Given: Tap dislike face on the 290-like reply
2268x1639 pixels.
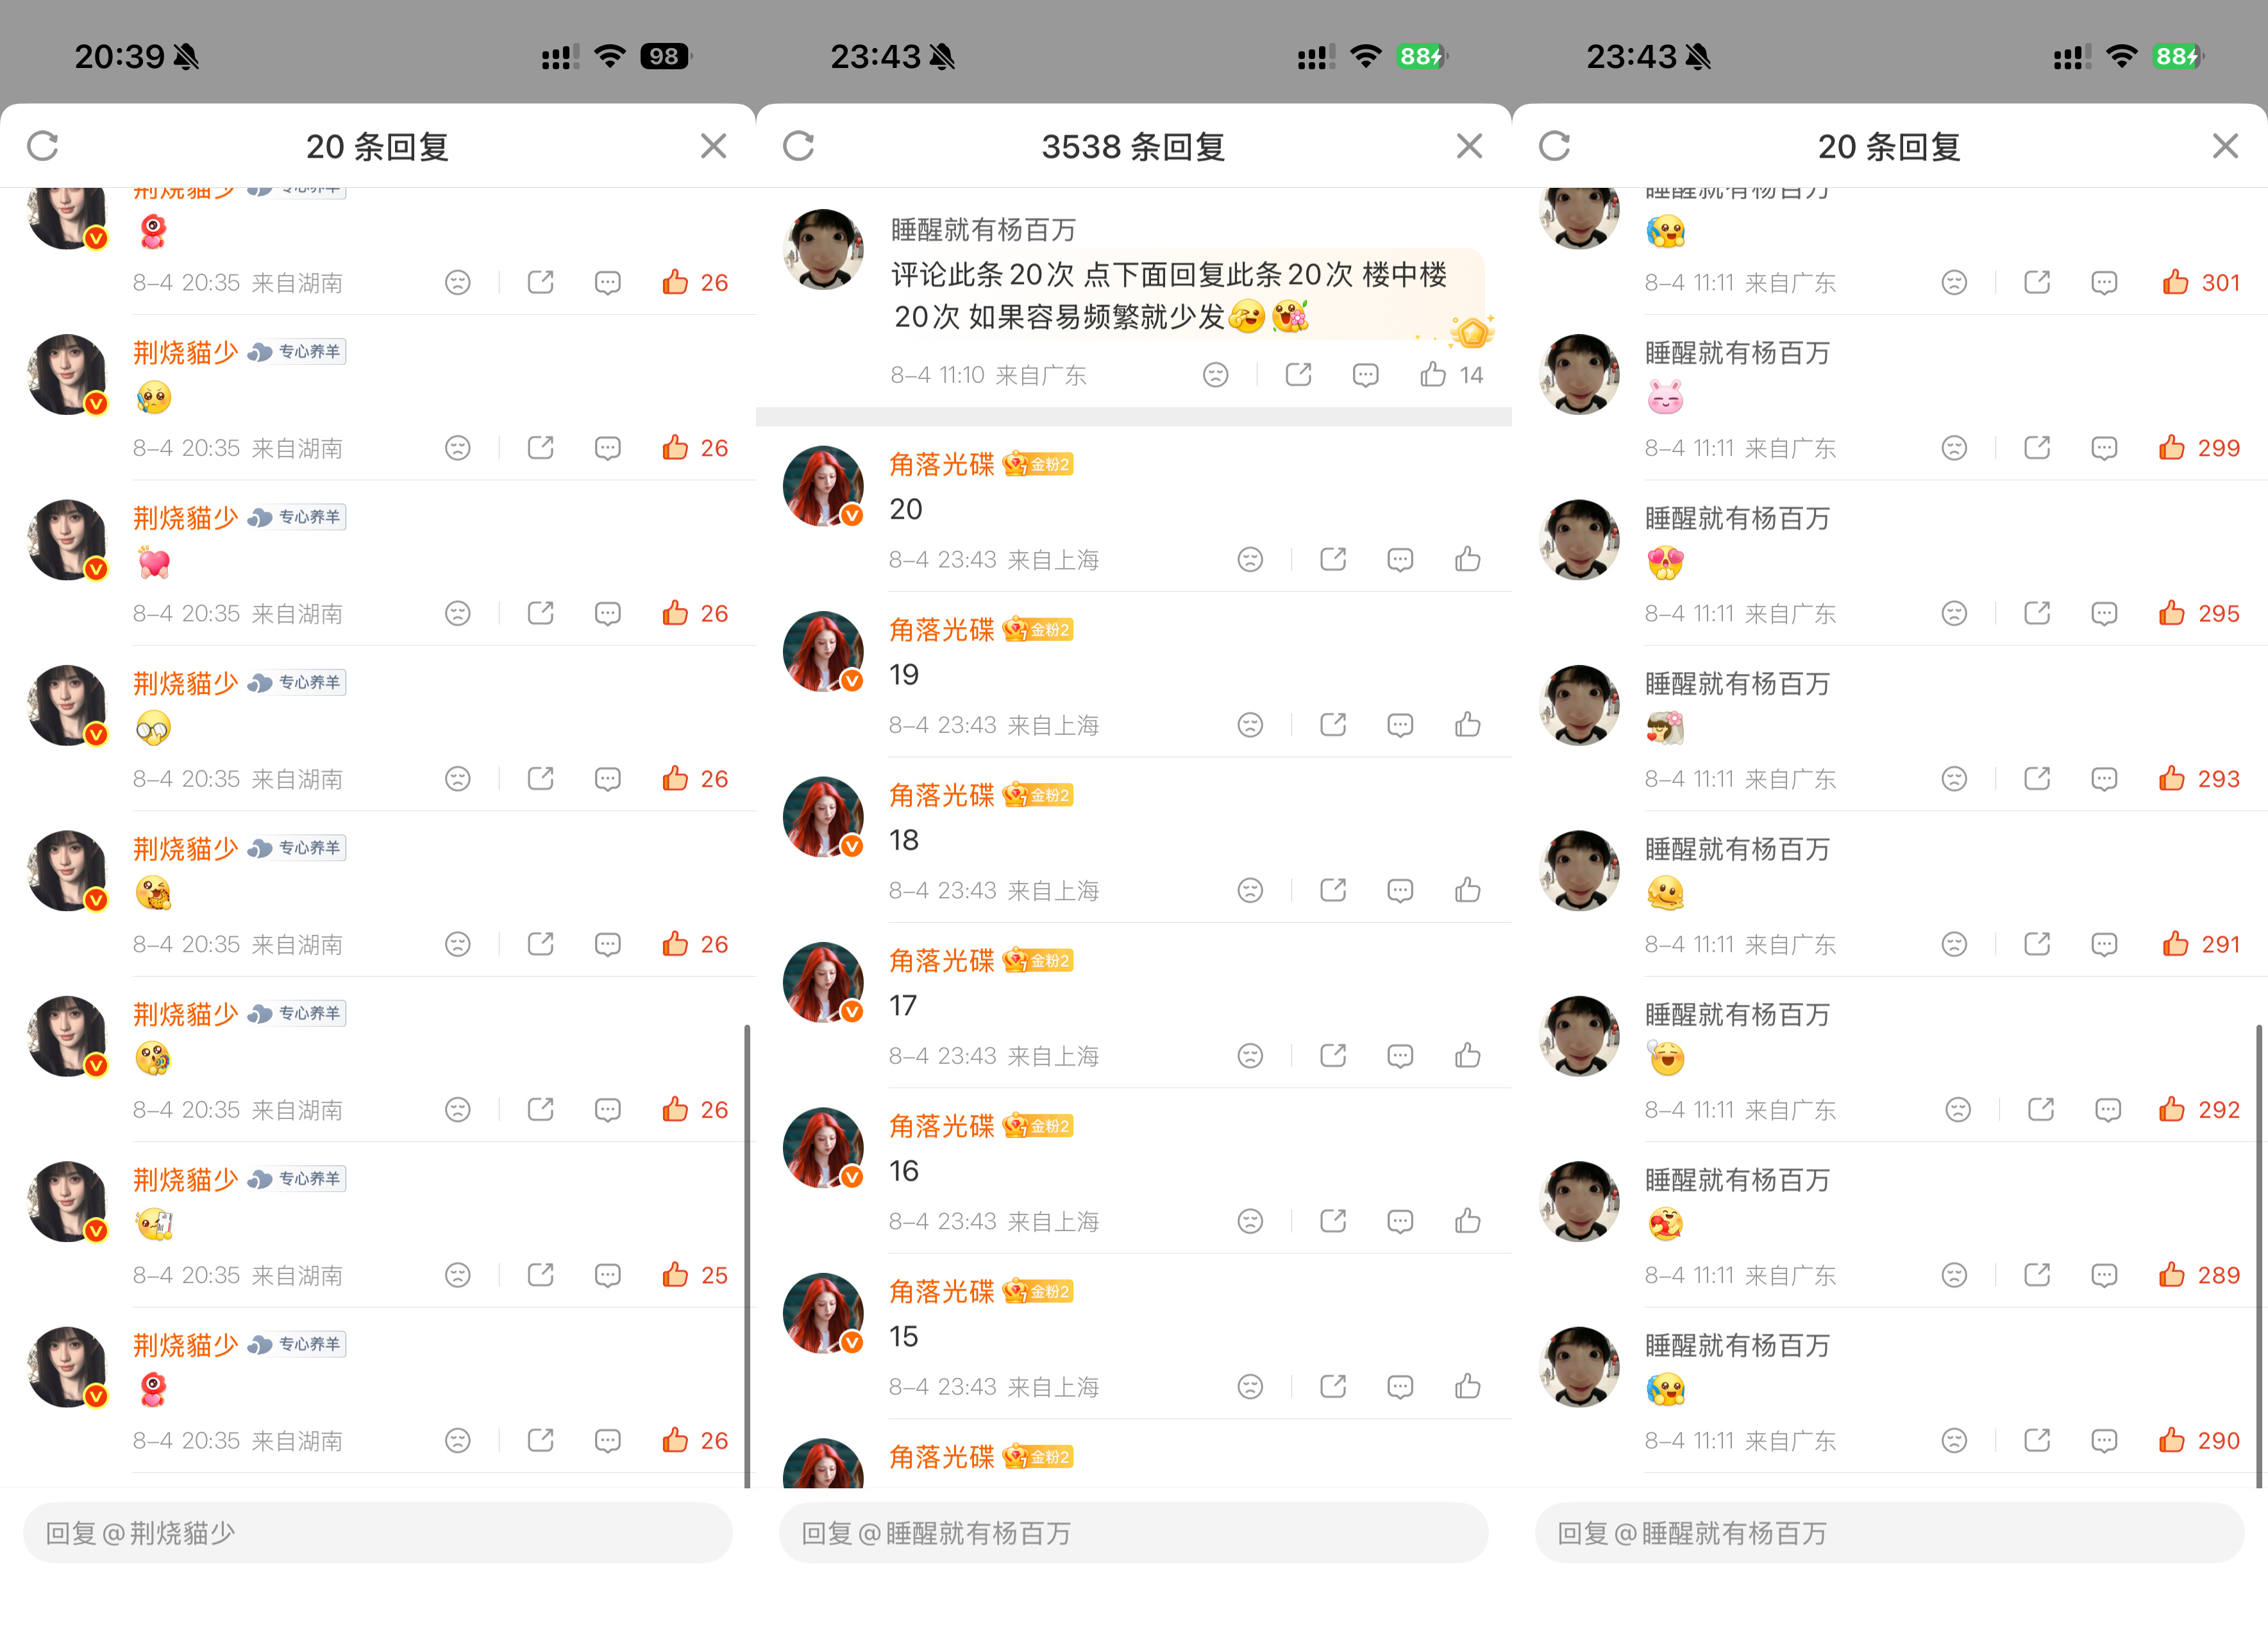Looking at the screenshot, I should click(x=1955, y=1440).
